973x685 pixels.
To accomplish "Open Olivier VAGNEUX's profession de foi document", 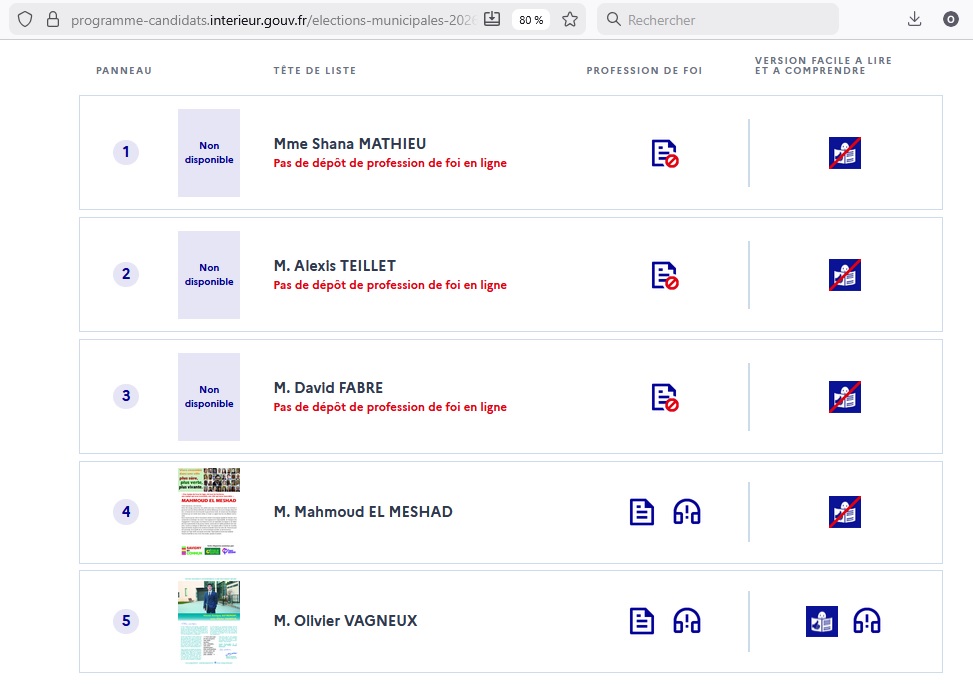I will 641,621.
